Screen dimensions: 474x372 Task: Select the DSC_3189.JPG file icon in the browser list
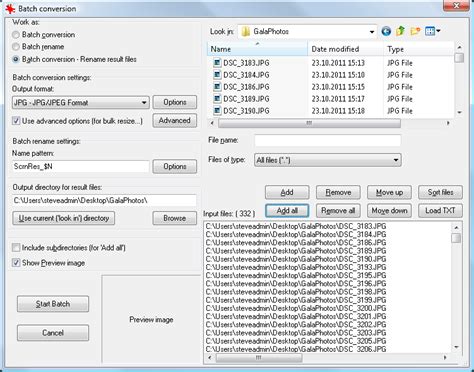tap(217, 99)
